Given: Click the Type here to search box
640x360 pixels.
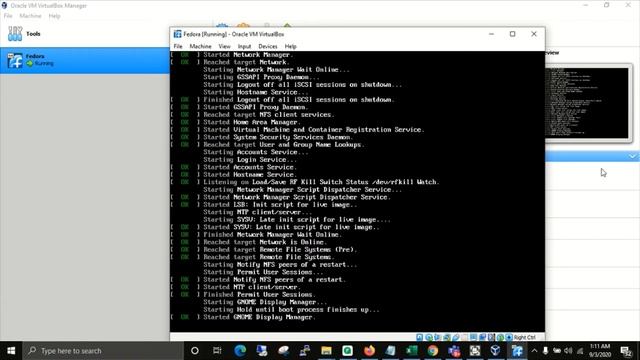Looking at the screenshot, I should (x=103, y=351).
